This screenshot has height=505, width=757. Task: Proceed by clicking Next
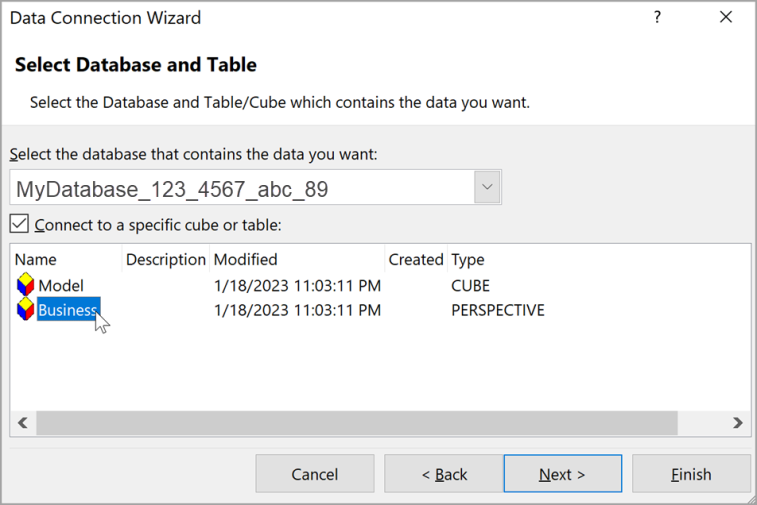(562, 474)
